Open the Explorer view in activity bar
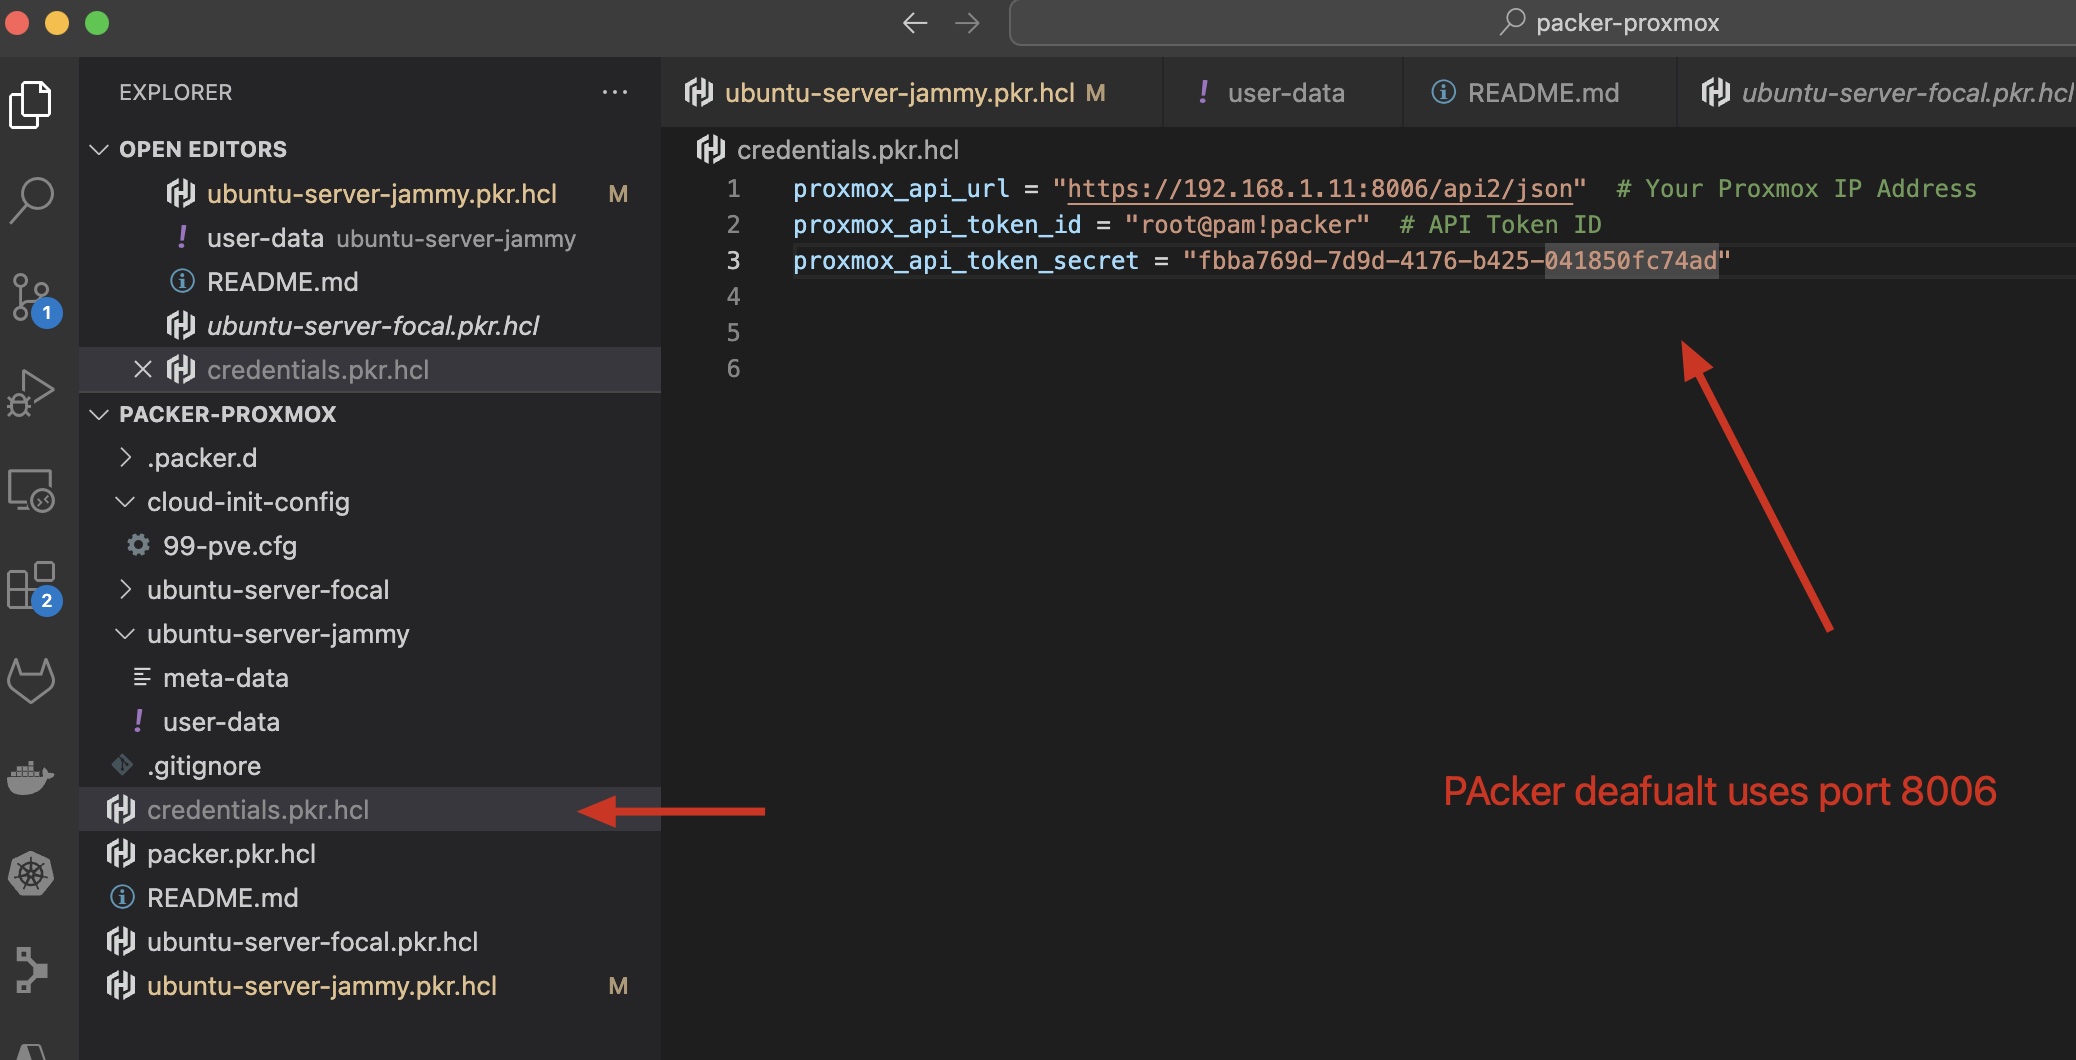The width and height of the screenshot is (2076, 1060). (31, 105)
